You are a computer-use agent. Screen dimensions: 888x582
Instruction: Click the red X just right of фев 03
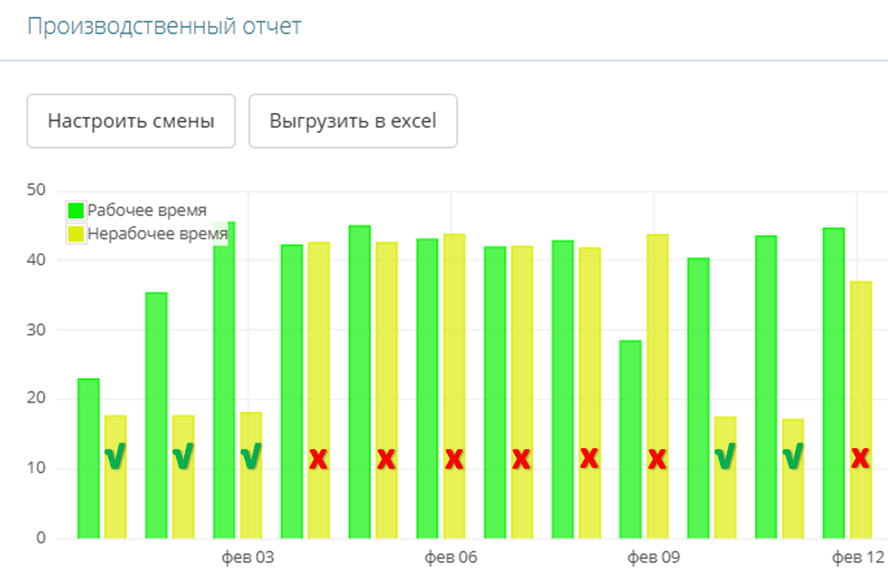[318, 459]
